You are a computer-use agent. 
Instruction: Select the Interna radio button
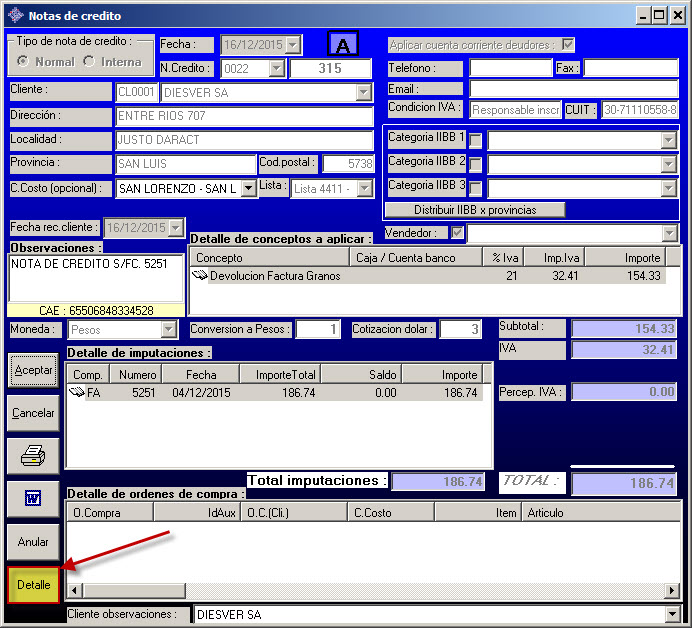pos(89,62)
